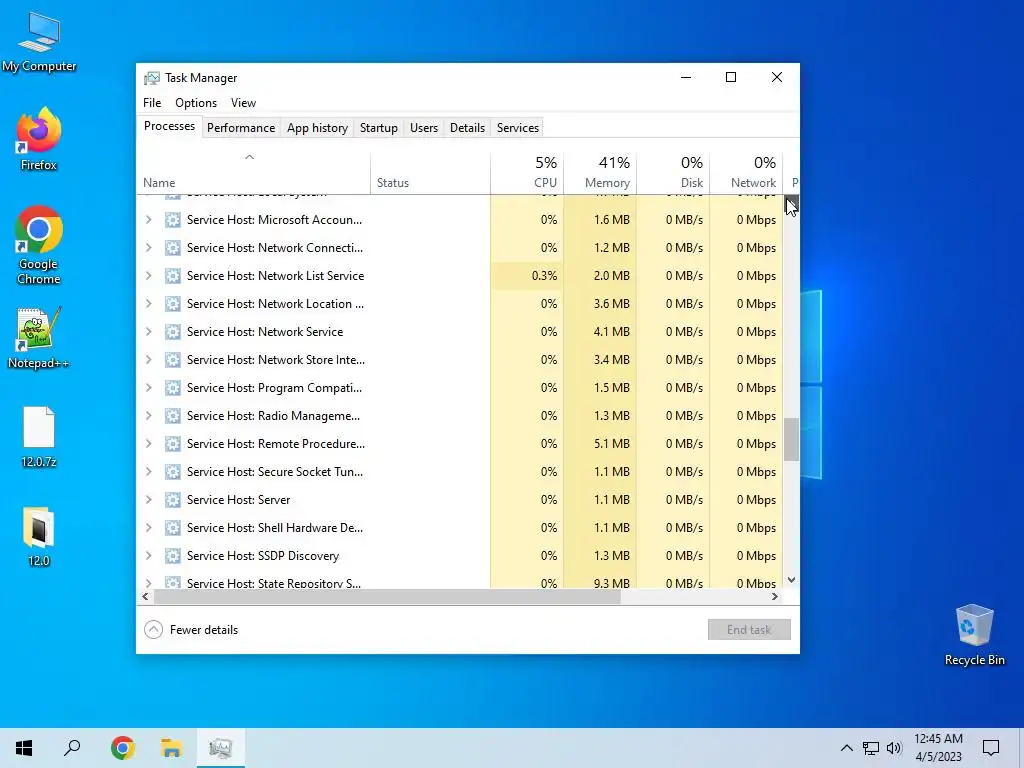Open the notification center

(991, 748)
